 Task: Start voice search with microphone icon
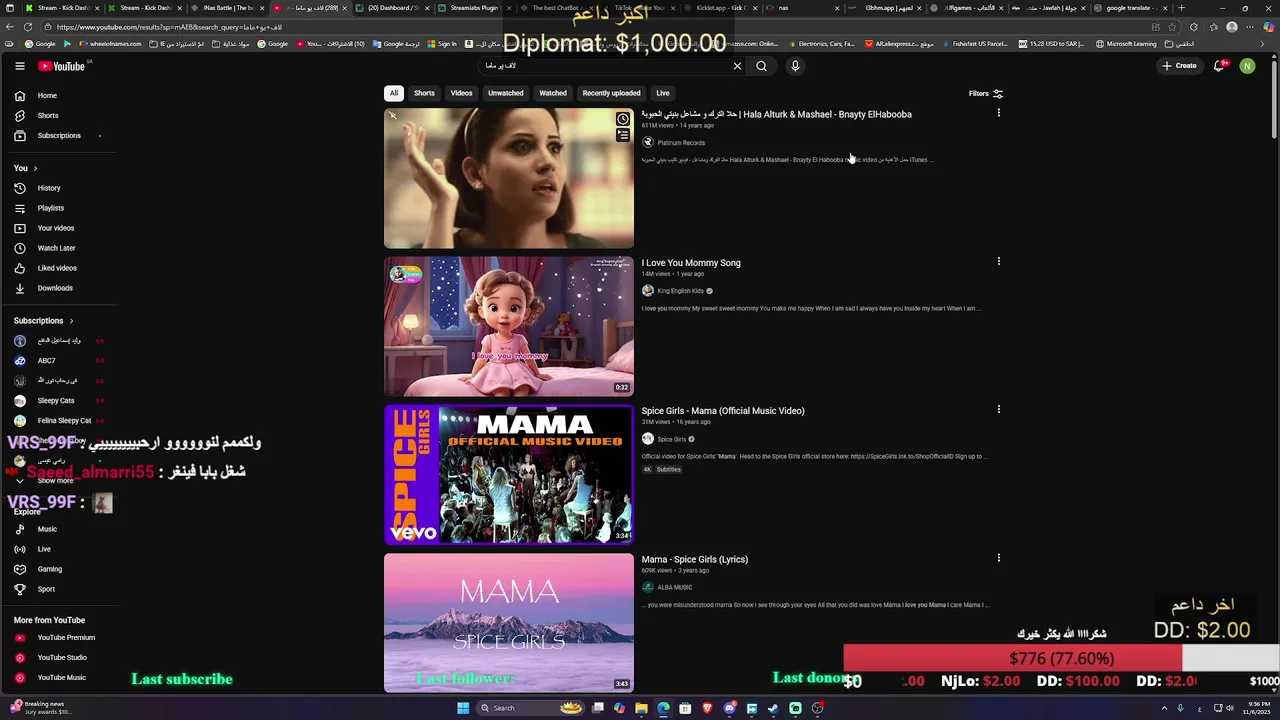tap(795, 66)
